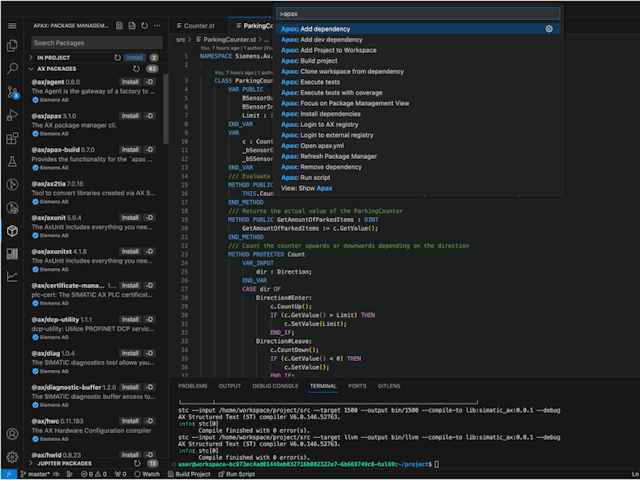Open the Accounts menu icon
Viewport: 640px width, 480px height.
coord(12,434)
